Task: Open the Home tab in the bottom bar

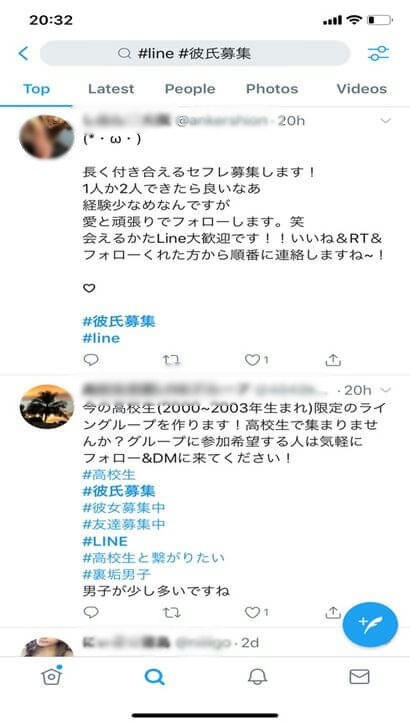Action: pyautogui.click(x=51, y=676)
